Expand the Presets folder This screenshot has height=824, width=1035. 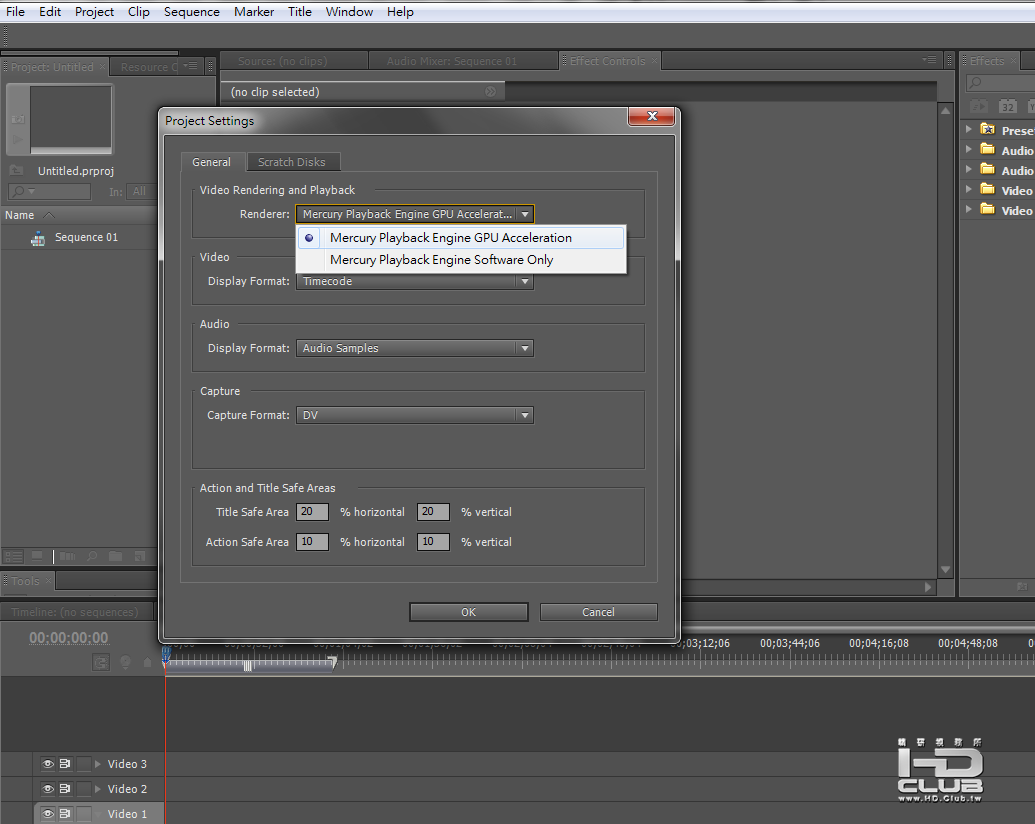pyautogui.click(x=968, y=129)
